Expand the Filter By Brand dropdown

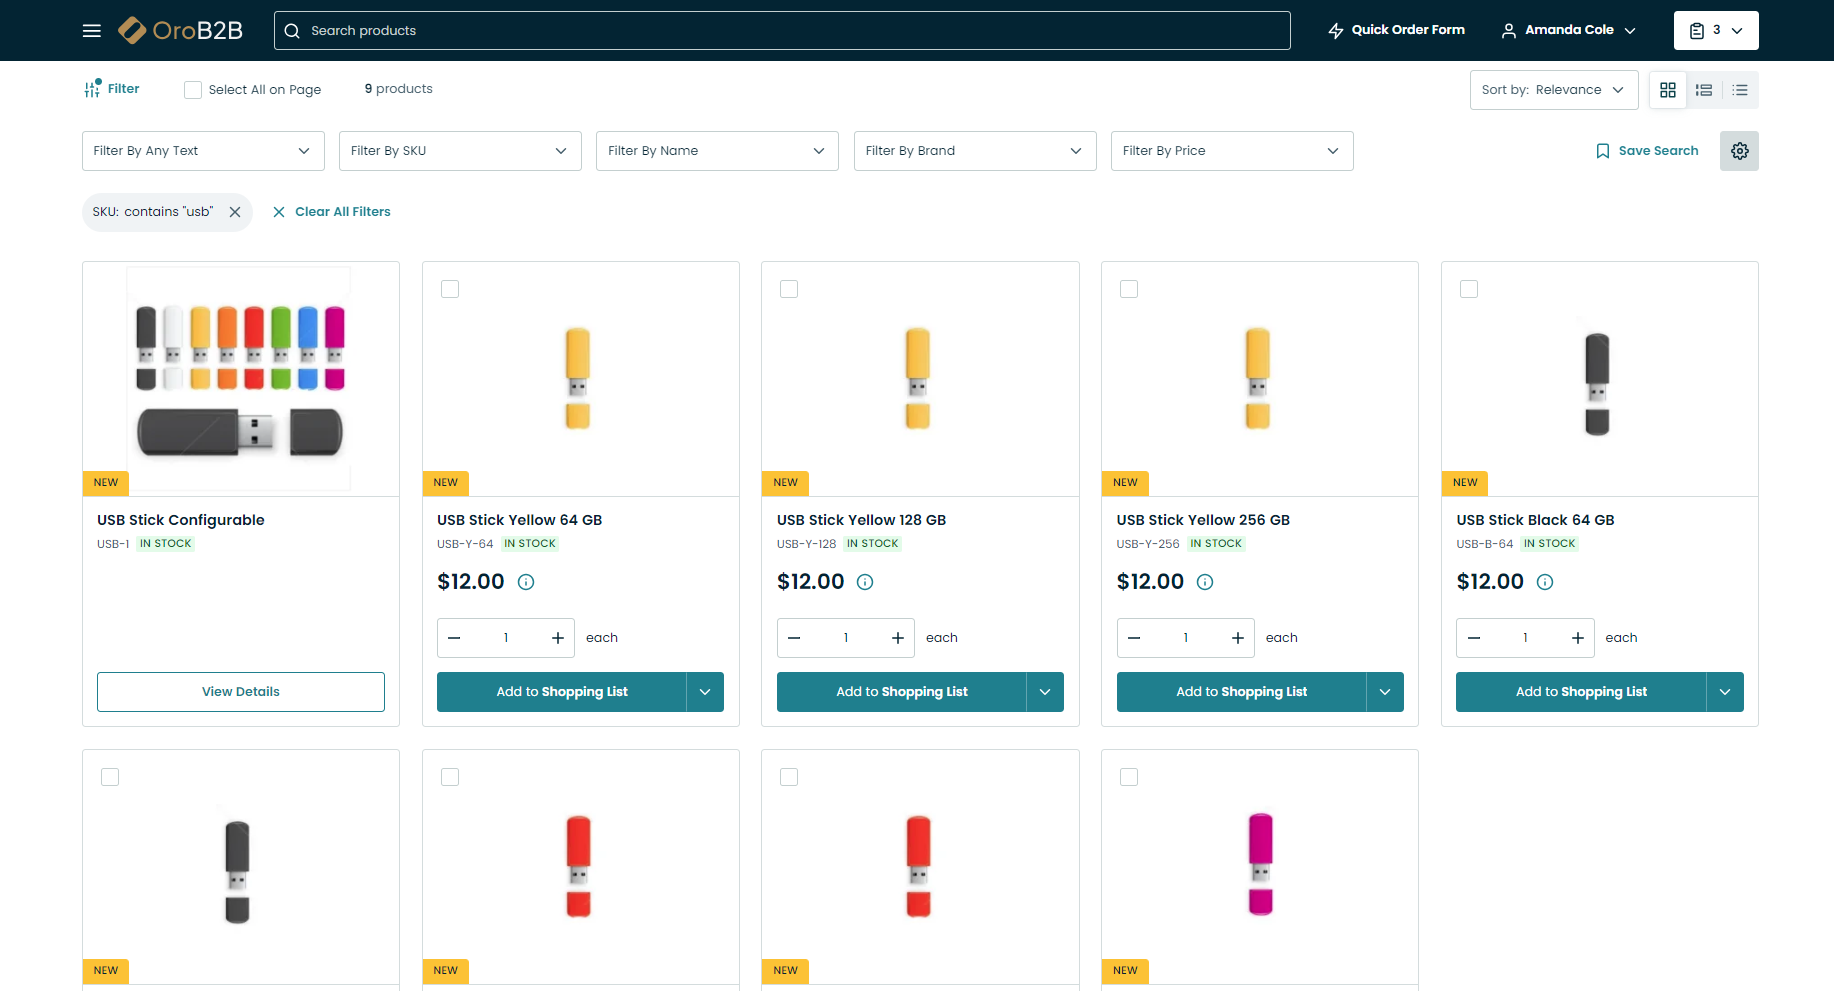point(974,151)
